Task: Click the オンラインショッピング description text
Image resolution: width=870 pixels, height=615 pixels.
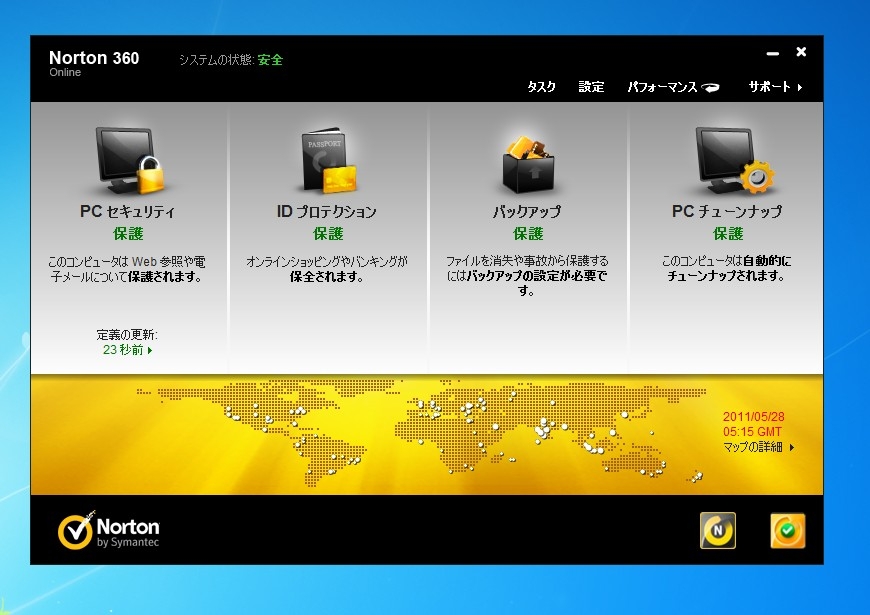Action: pos(327,269)
